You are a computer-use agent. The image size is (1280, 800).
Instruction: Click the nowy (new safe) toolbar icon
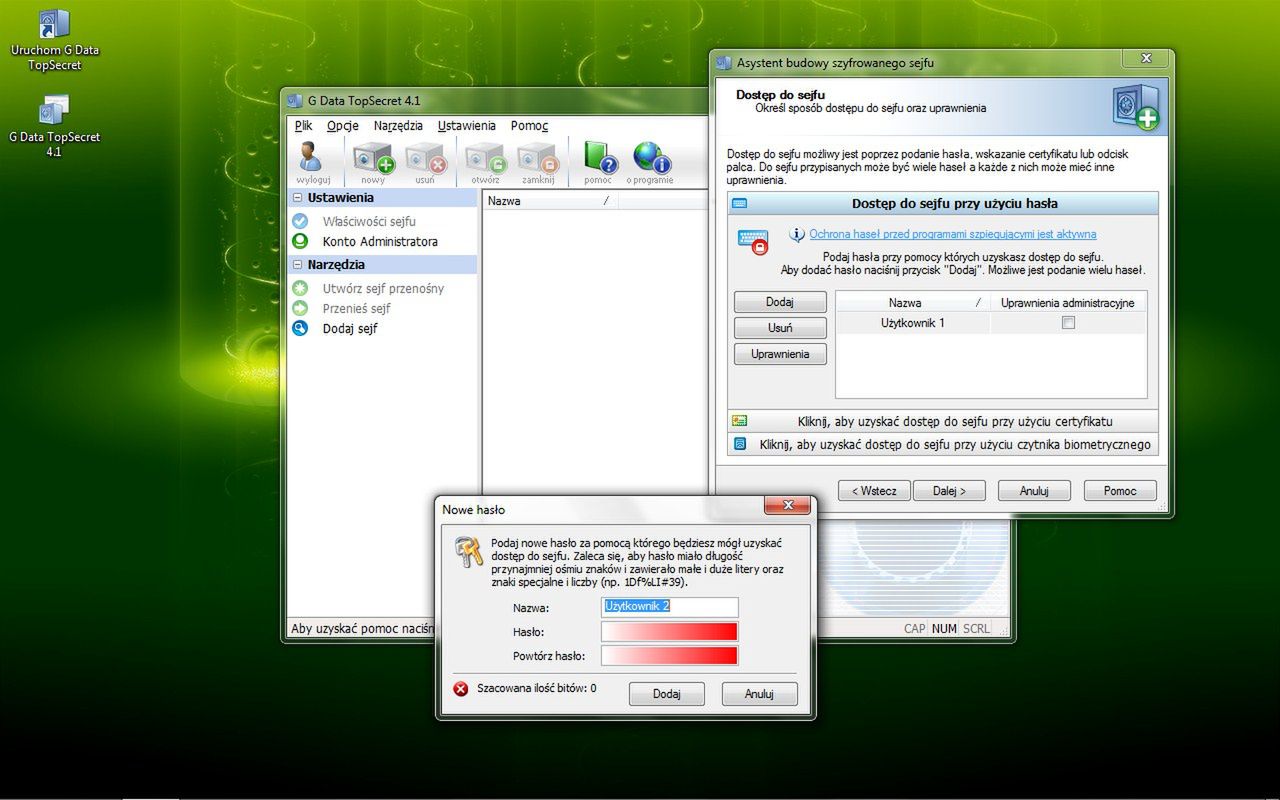(x=373, y=161)
